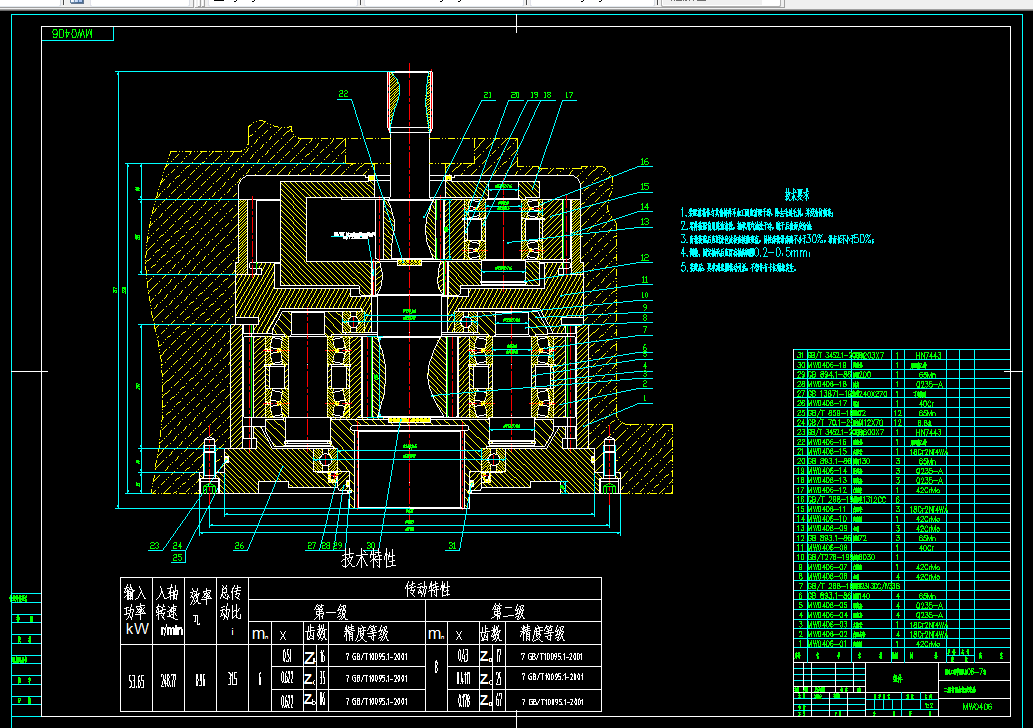Select balloon callout 31 below the drawing

[453, 546]
